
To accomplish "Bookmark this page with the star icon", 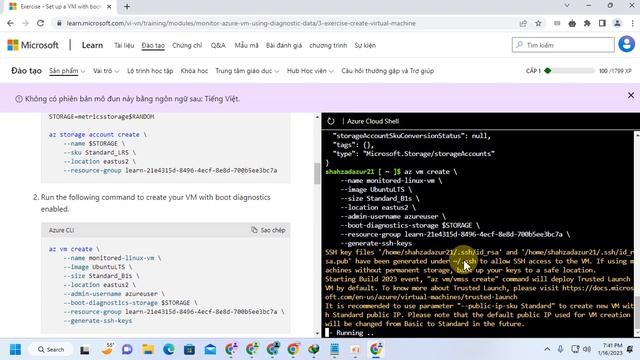I will [x=538, y=23].
